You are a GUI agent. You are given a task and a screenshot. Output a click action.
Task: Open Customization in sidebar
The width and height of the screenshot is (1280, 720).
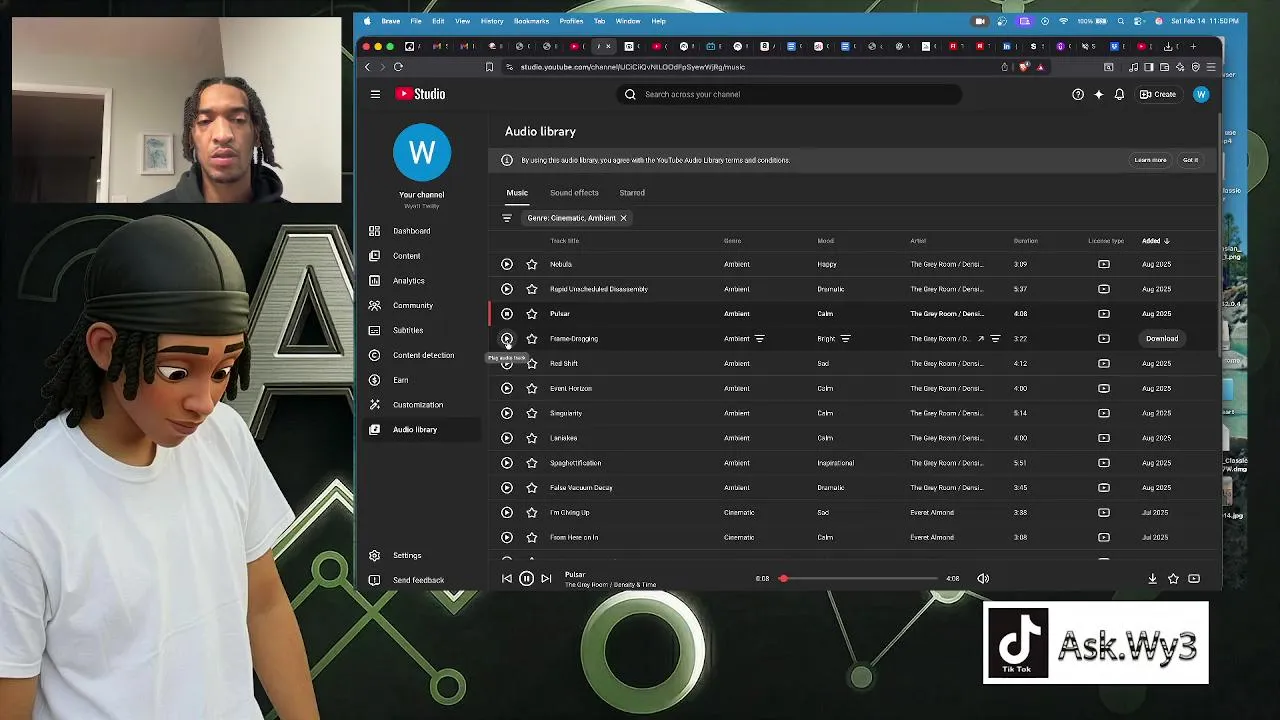(420, 405)
